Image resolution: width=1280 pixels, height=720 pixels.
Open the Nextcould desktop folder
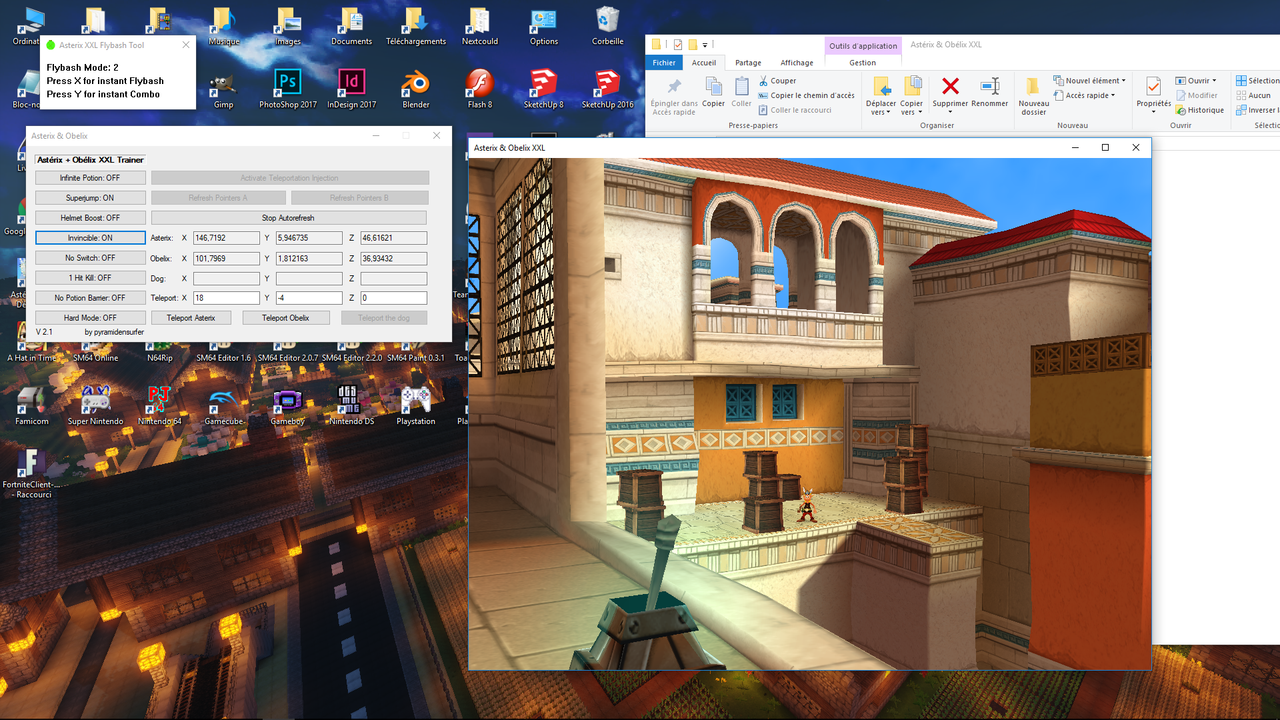480,27
